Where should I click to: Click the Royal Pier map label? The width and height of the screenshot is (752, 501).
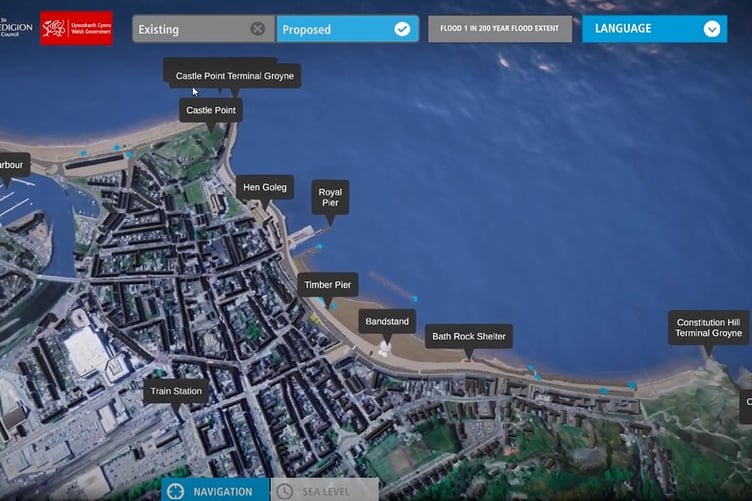click(330, 197)
